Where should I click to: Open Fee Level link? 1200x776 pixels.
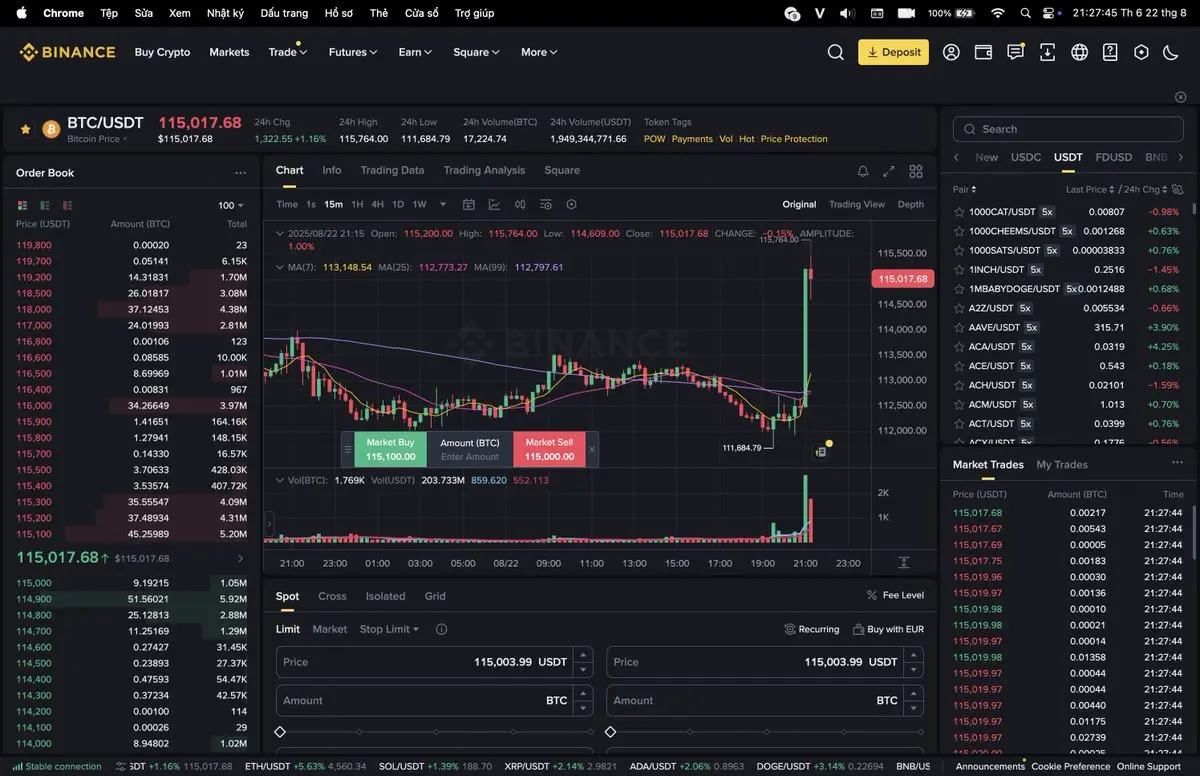tap(895, 595)
